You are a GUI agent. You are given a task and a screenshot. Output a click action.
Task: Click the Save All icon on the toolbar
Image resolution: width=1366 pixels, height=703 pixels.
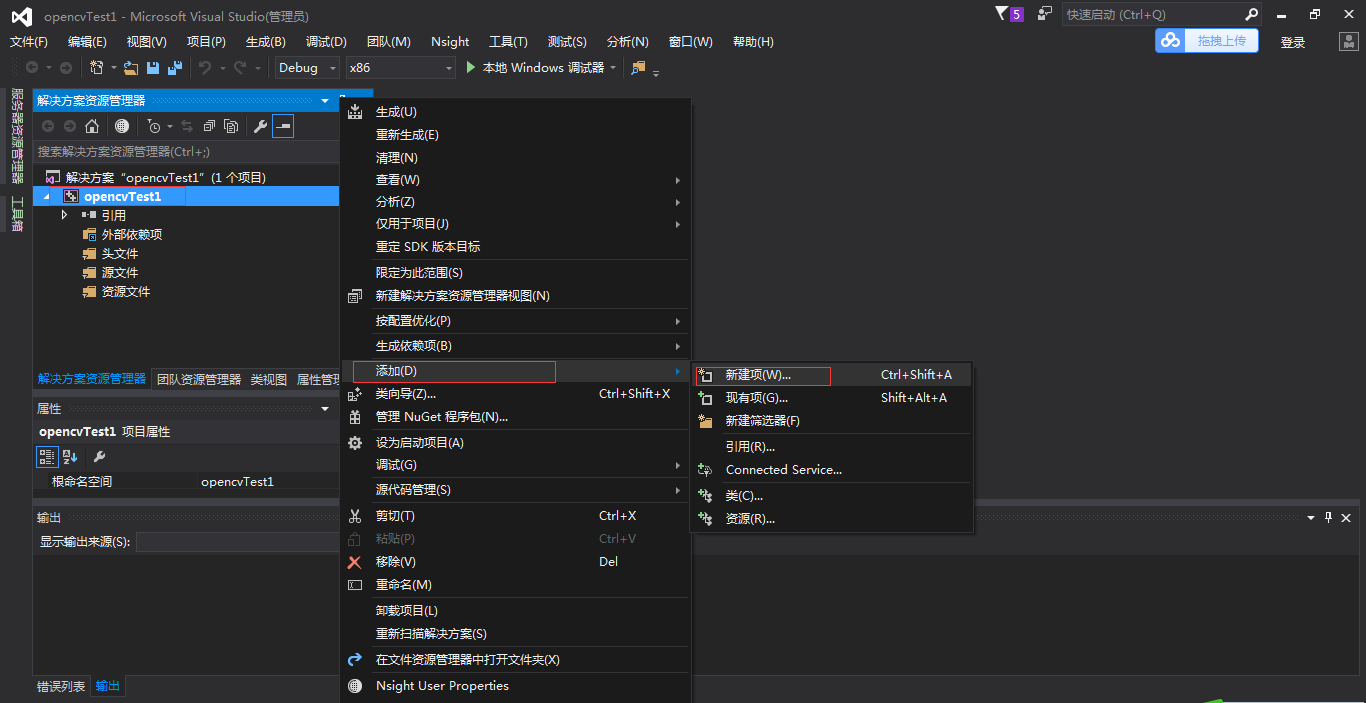(x=175, y=67)
